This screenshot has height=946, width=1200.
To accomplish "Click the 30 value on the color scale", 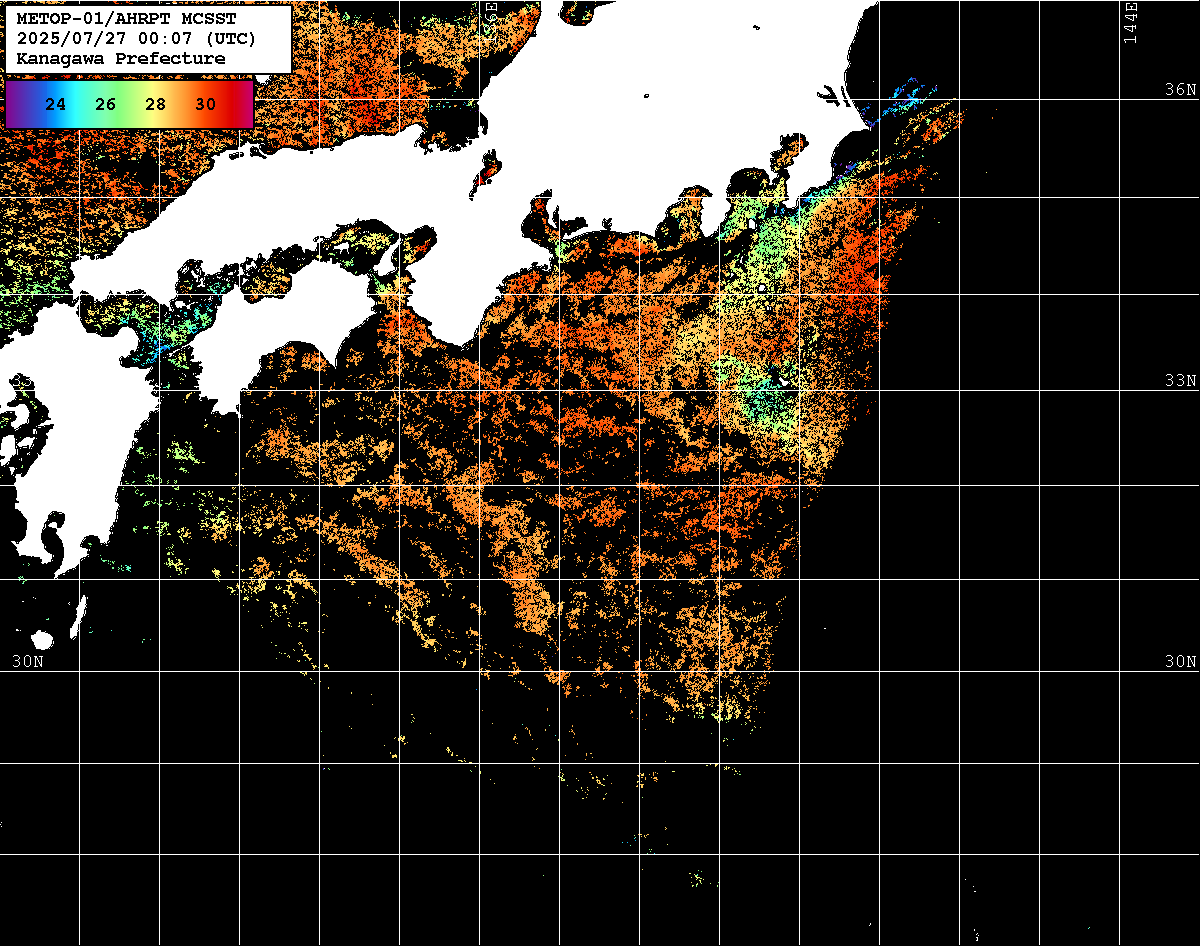I will pyautogui.click(x=206, y=104).
